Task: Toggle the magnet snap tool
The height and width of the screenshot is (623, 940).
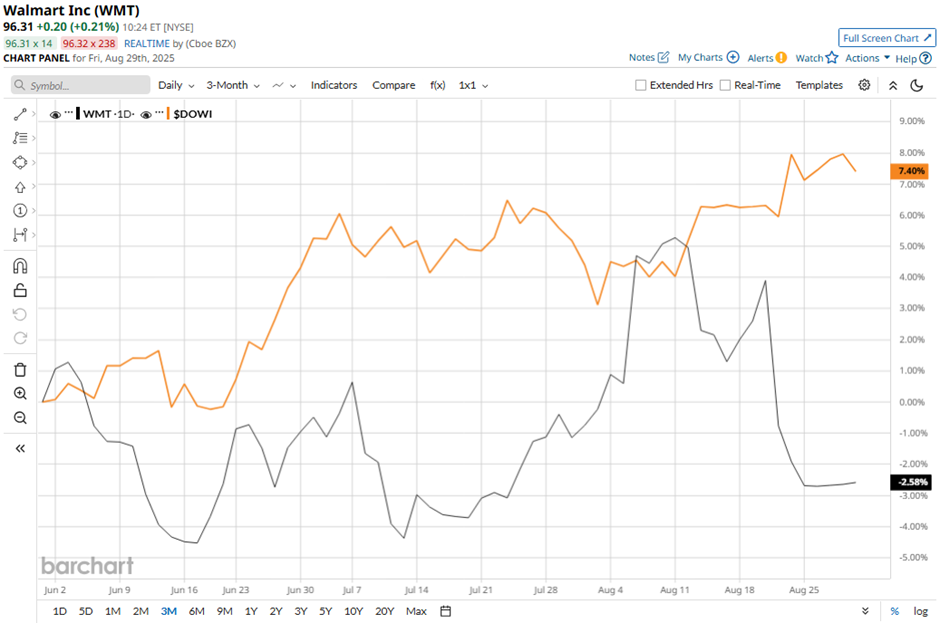Action: [x=20, y=266]
